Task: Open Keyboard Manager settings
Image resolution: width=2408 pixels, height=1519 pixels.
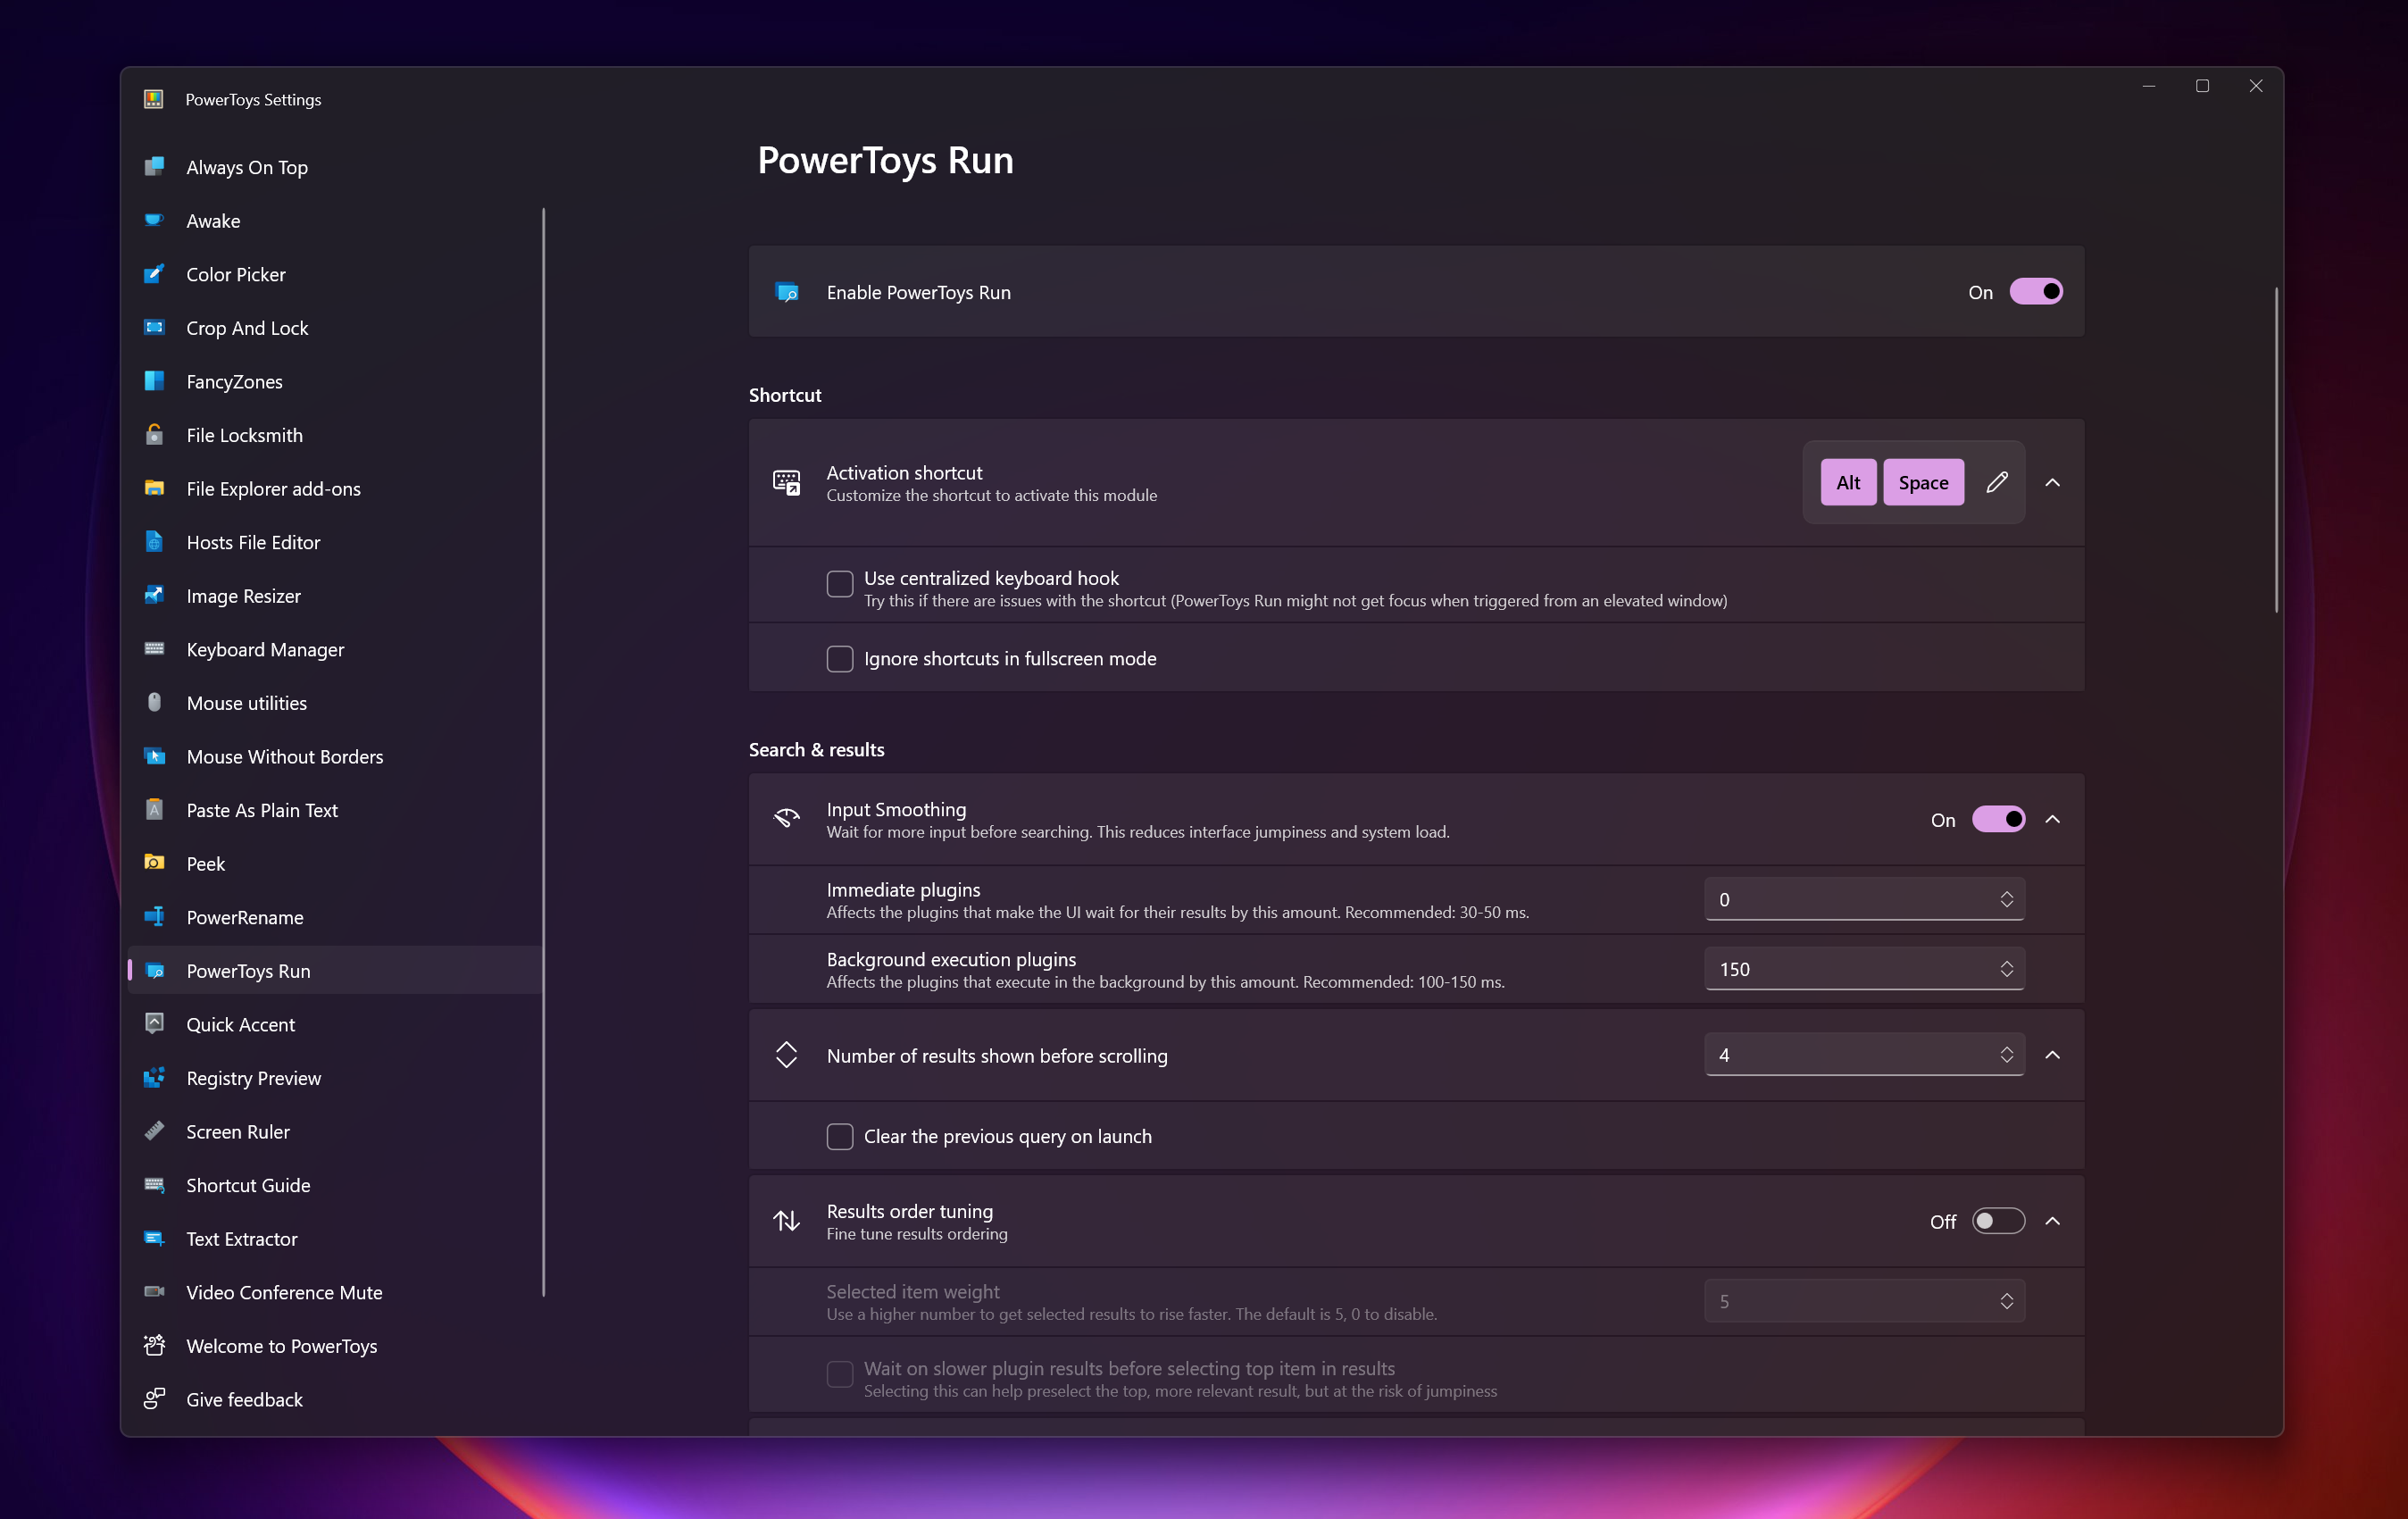Action: (264, 649)
